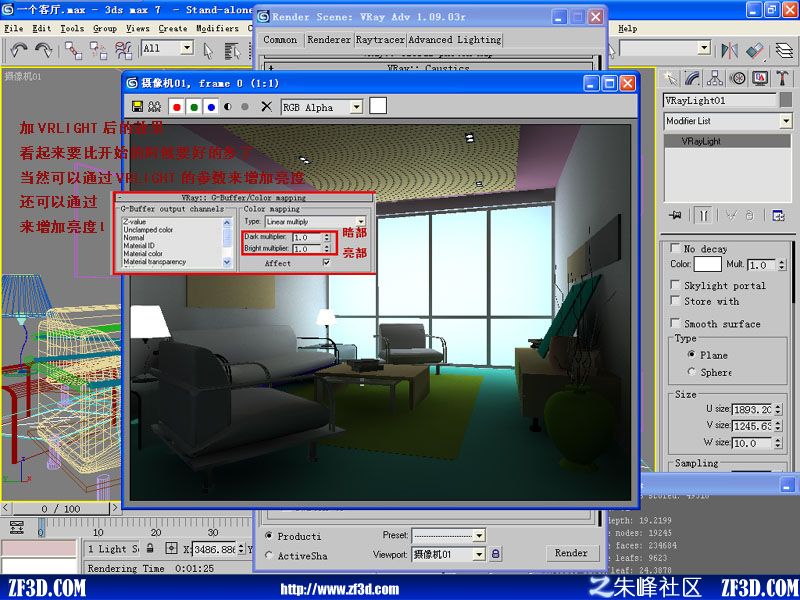Click the Key Mode toggle under time slider

tap(17, 527)
